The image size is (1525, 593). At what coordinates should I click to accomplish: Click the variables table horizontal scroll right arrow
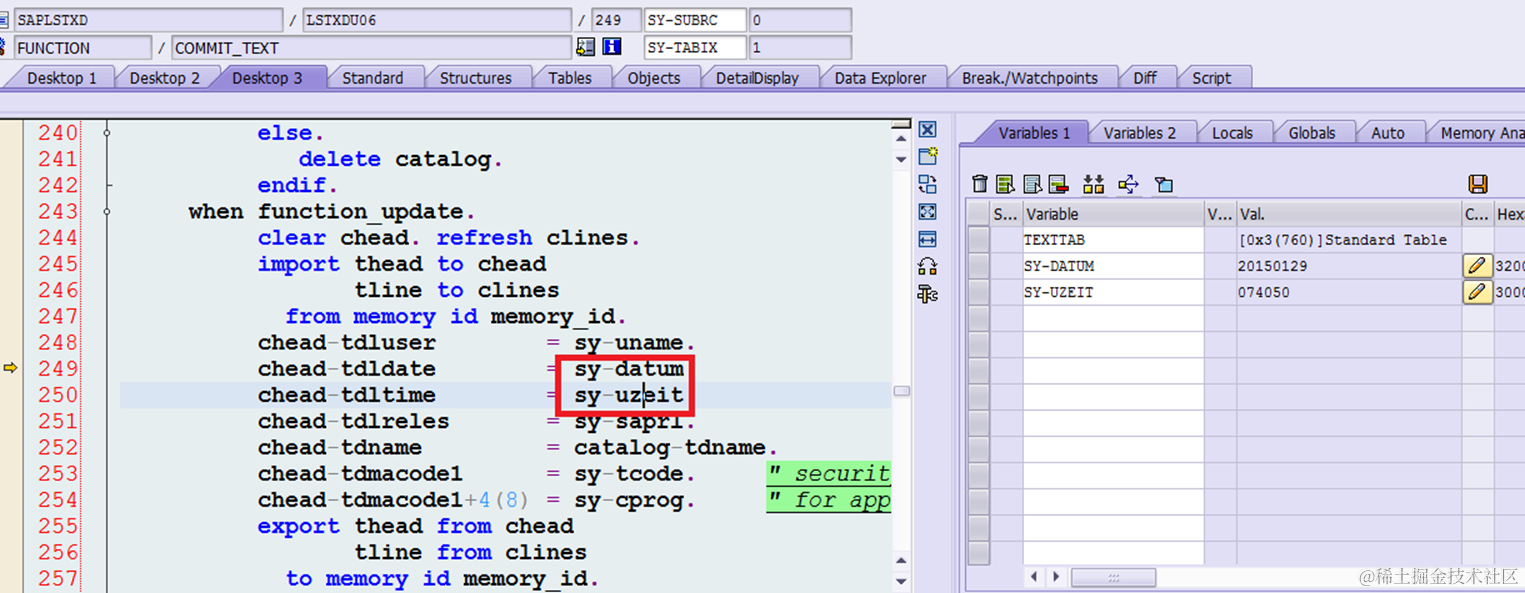pyautogui.click(x=1056, y=577)
